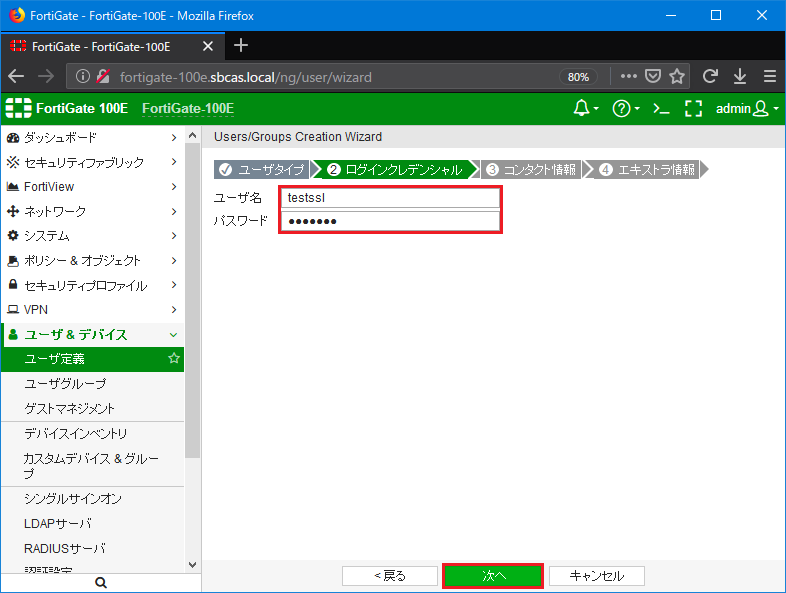
Task: Reset the 80% zoom level indicator
Action: [x=578, y=77]
